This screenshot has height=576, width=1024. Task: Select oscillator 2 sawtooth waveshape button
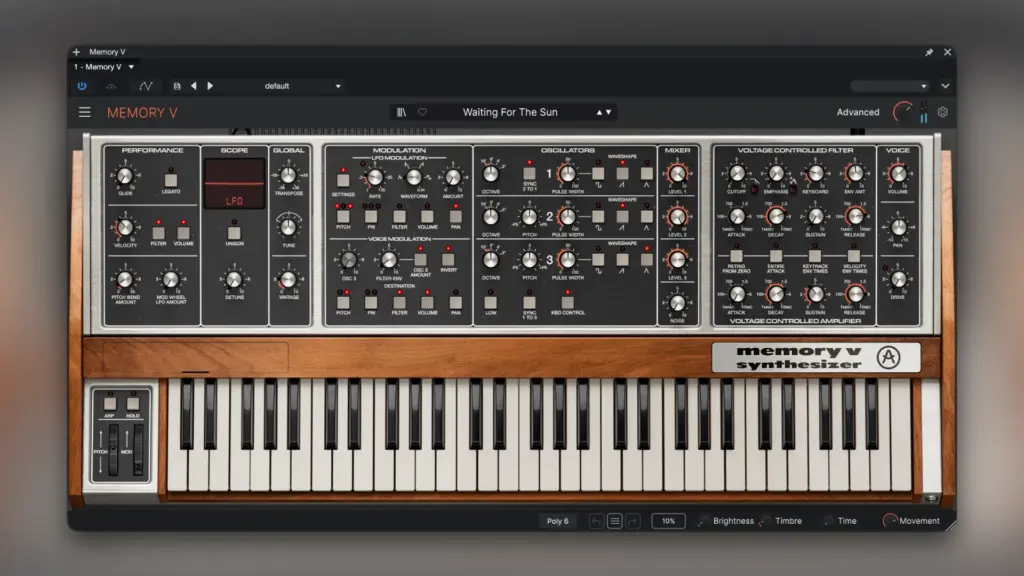622,217
